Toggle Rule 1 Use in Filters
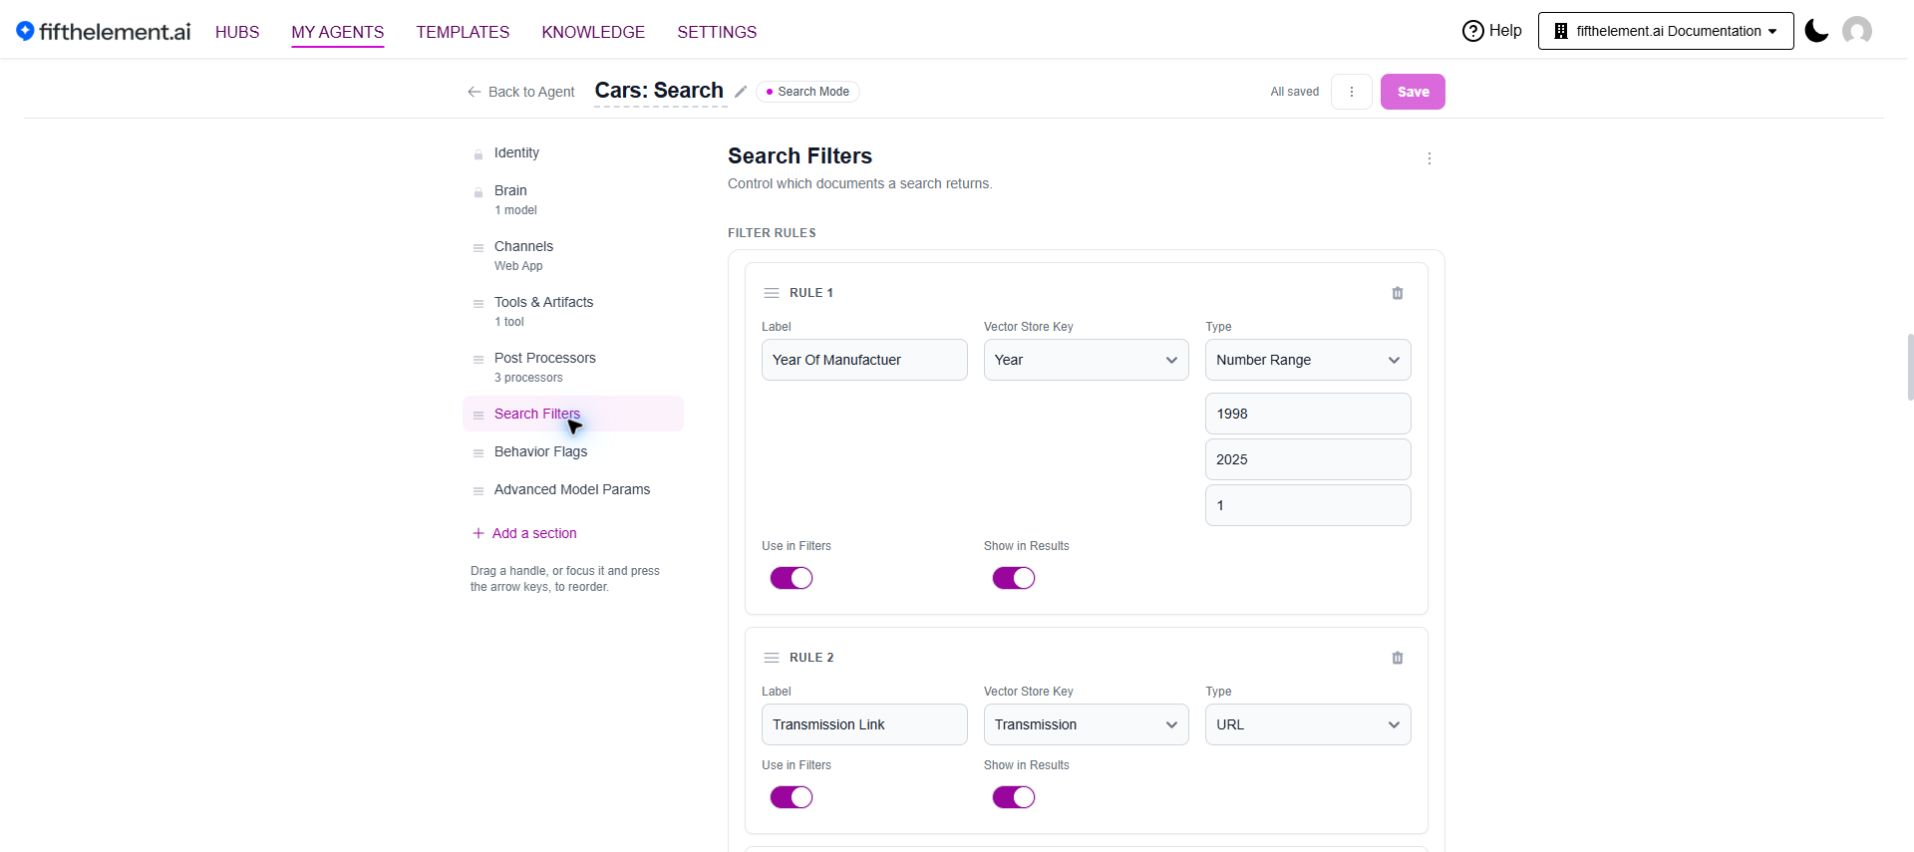The image size is (1914, 852). click(791, 578)
